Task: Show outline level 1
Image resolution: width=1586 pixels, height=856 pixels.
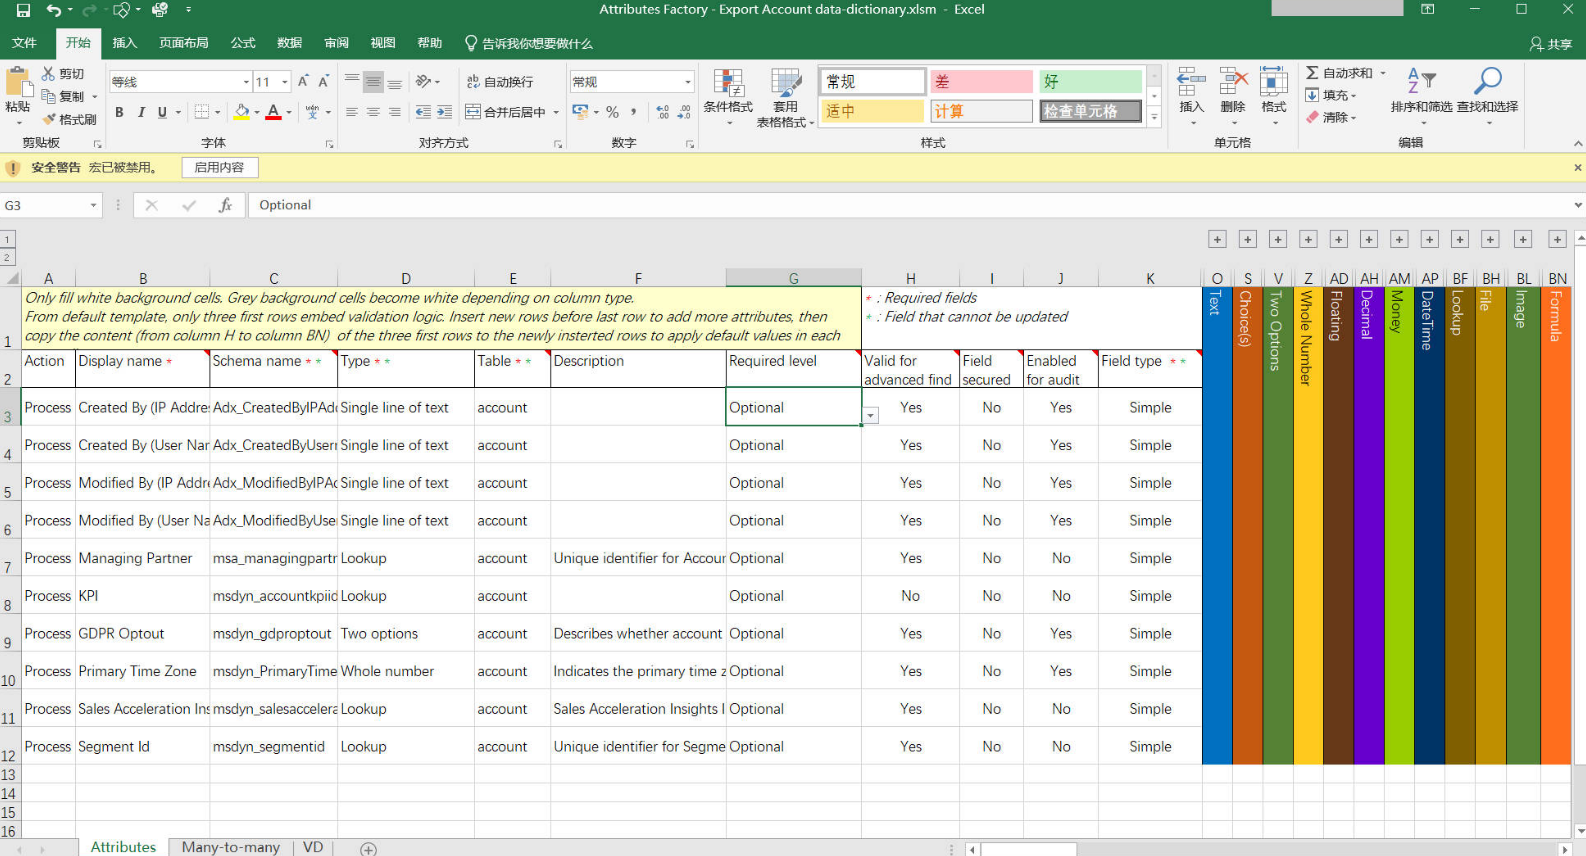Action: point(8,239)
